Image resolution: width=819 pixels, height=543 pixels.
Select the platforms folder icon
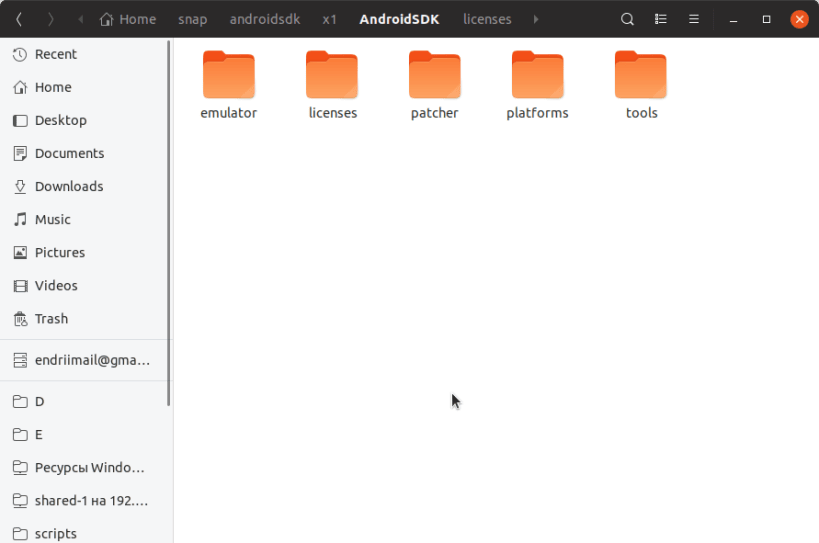tap(537, 75)
